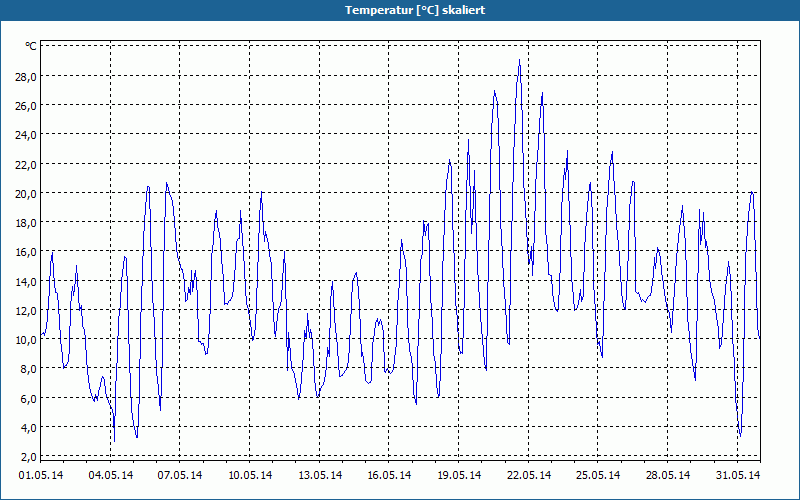Click the 14,0 y-axis label
Image resolution: width=800 pixels, height=500 pixels.
click(x=26, y=281)
